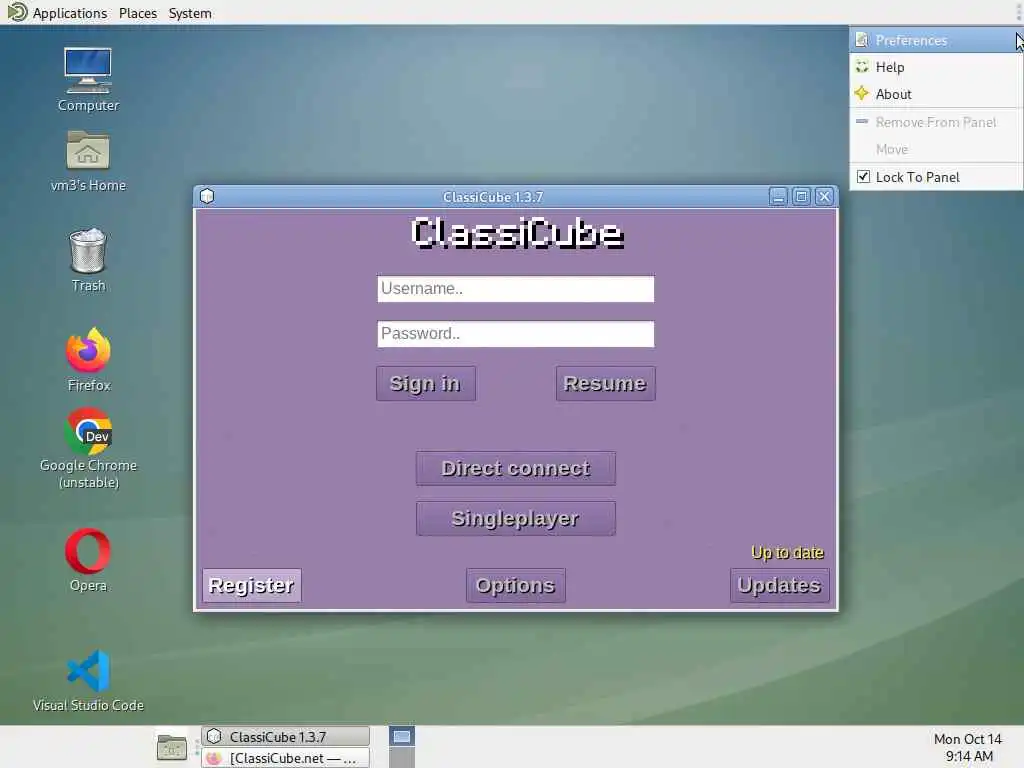This screenshot has height=768, width=1024.
Task: Start Singleplayer mode
Action: 516,519
